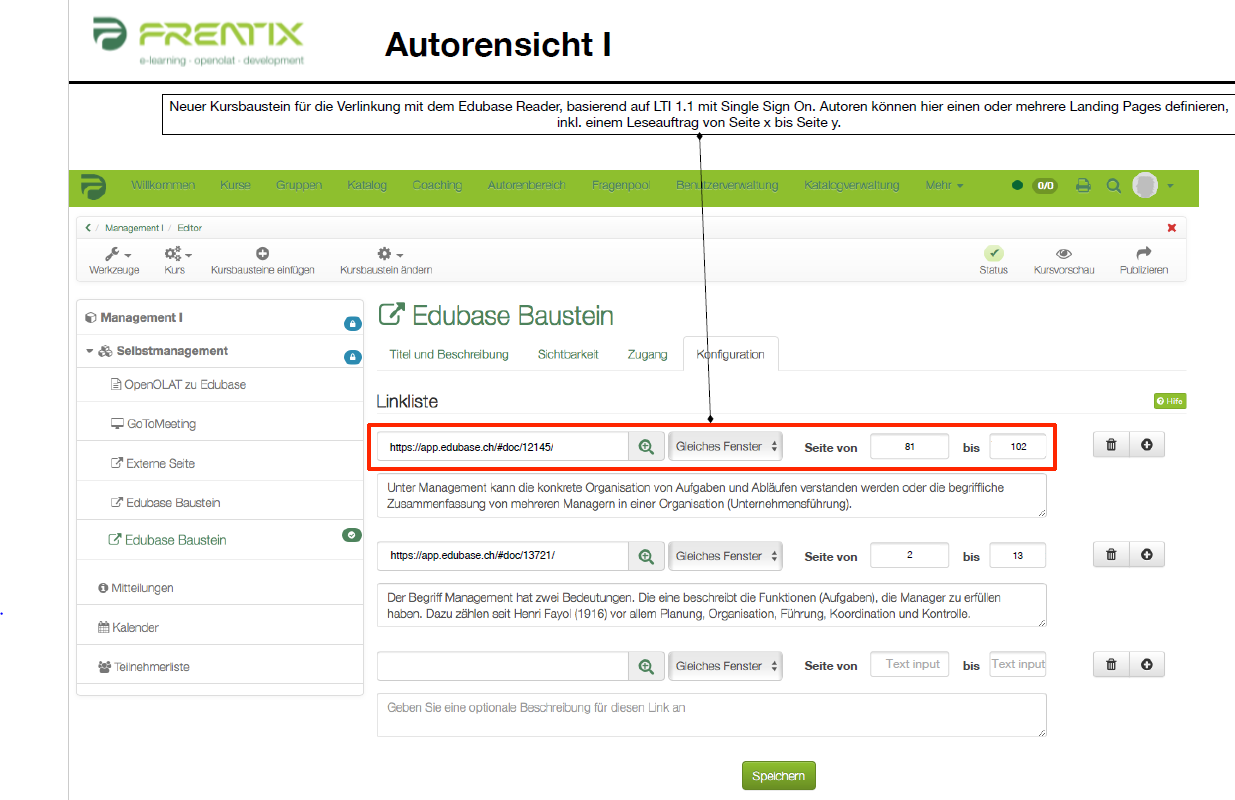
Task: Delete the doc/12145 link row
Action: [1111, 445]
